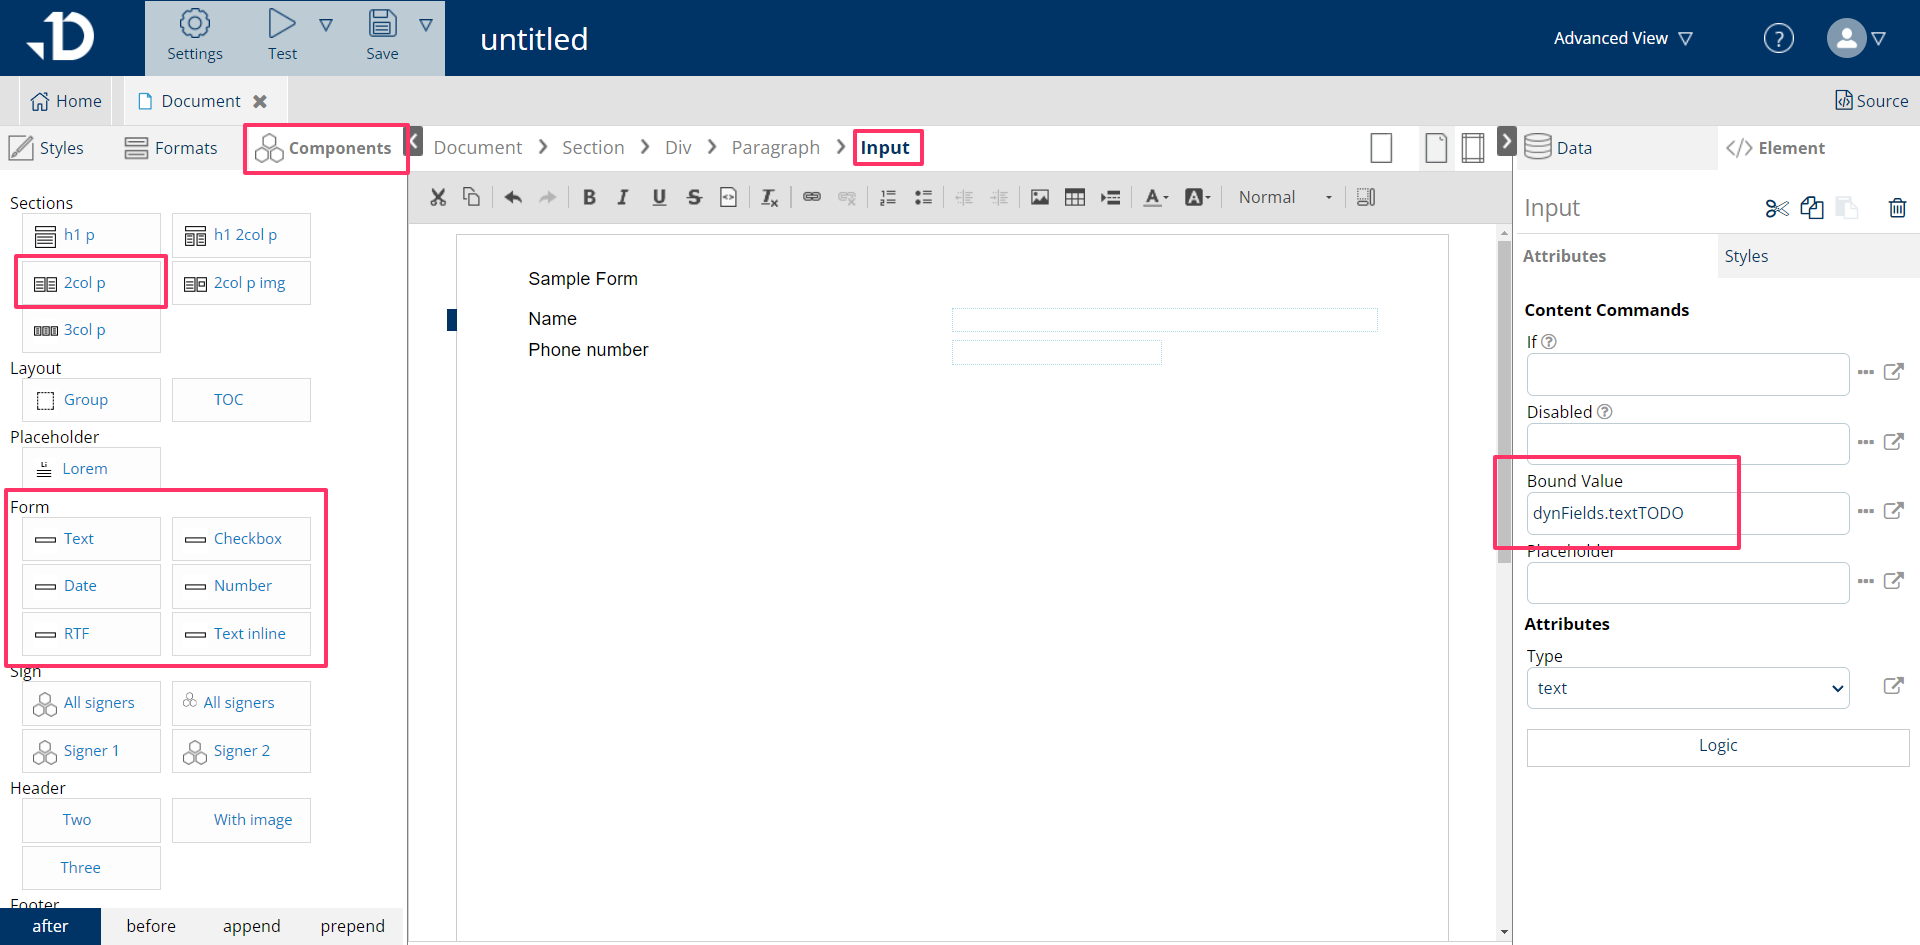Toggle bold formatting

pyautogui.click(x=589, y=197)
